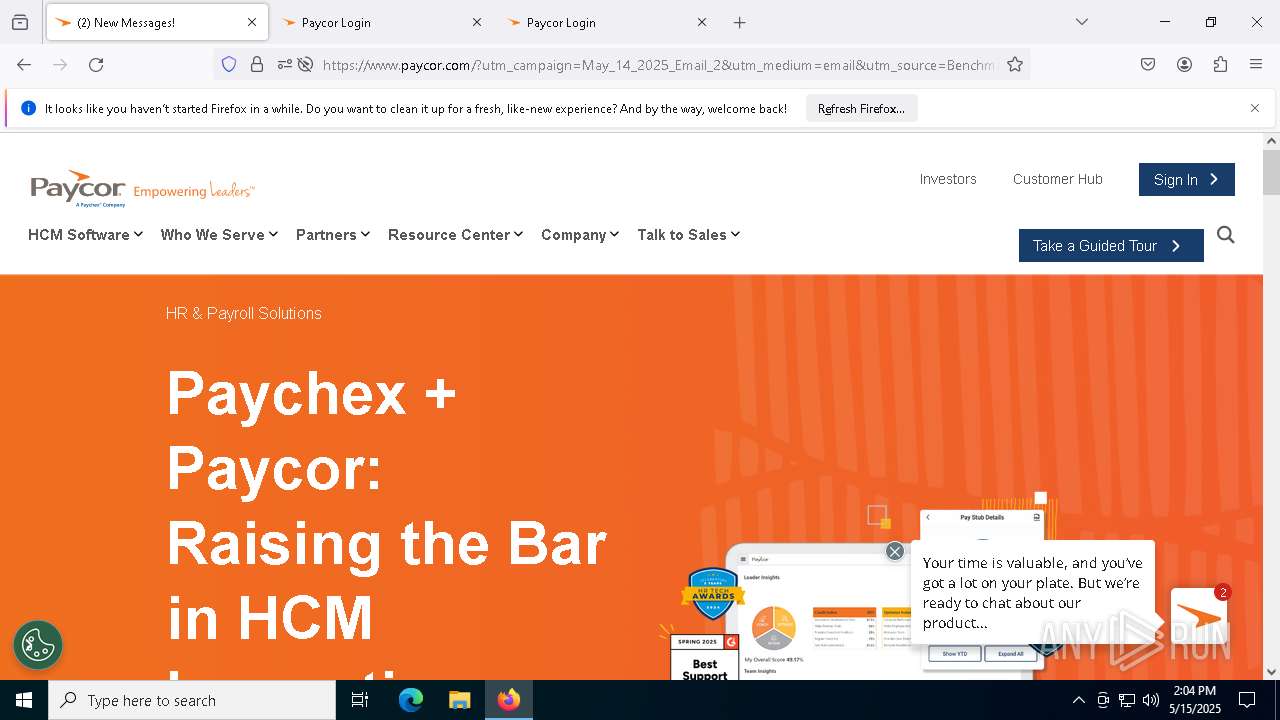The height and width of the screenshot is (720, 1280).
Task: List all tabs with the chevron button
Action: click(x=1081, y=22)
